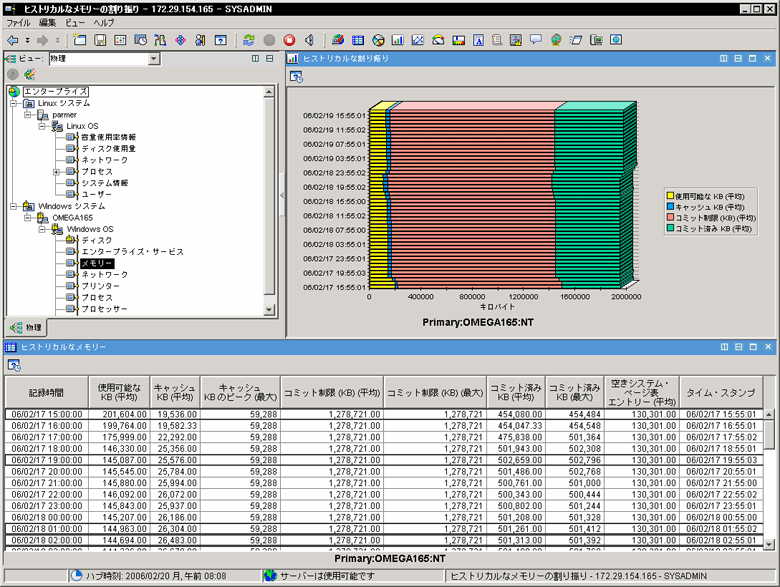
Task: Click the pie chart toolbar icon
Action: coord(378,41)
